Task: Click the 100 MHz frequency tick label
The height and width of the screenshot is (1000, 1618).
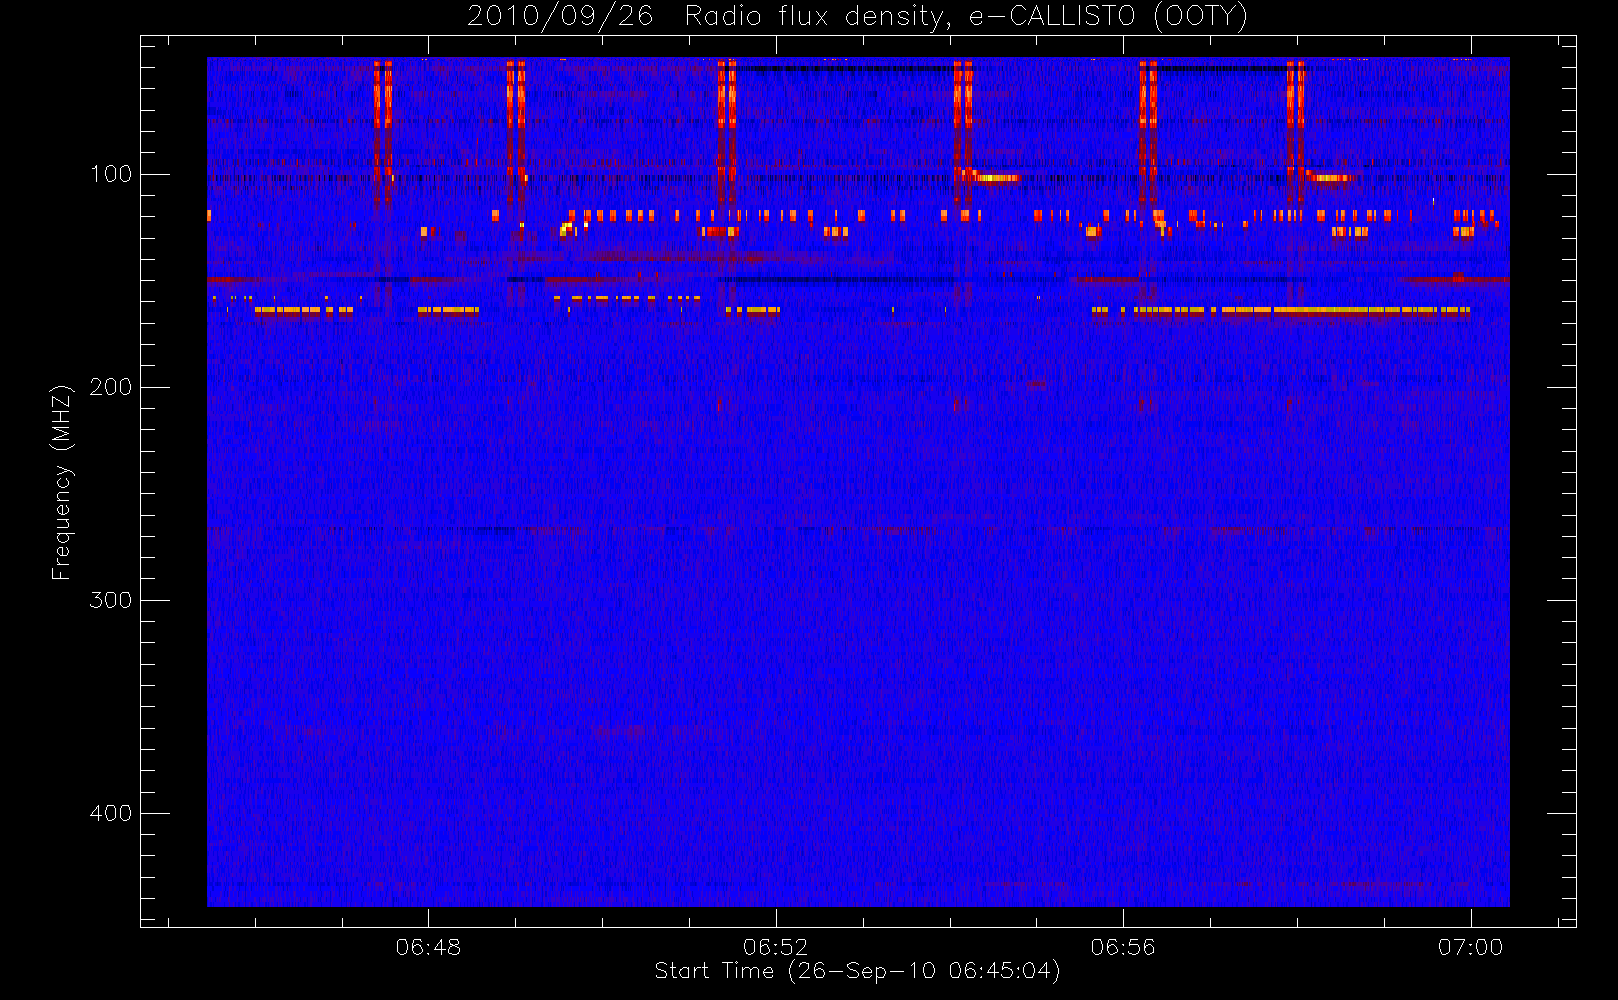Action: click(110, 174)
